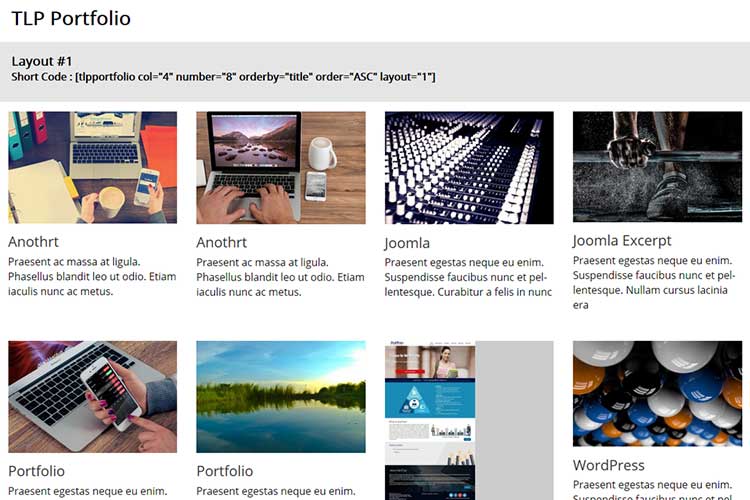Image resolution: width=750 pixels, height=500 pixels.
Task: Click the description text under Joomla title
Action: pyautogui.click(x=468, y=277)
